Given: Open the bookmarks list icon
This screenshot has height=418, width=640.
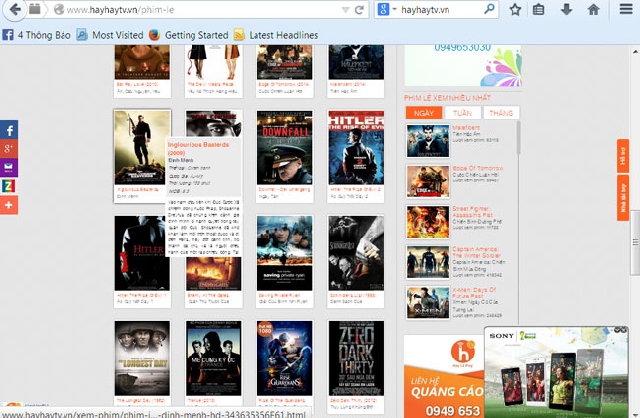Looking at the screenshot, I should click(539, 9).
